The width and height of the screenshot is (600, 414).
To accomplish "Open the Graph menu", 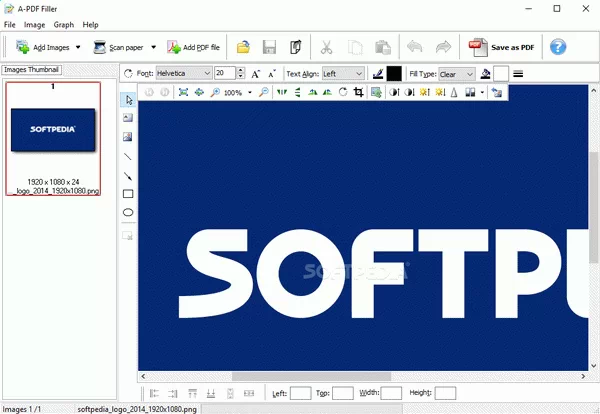I will 63,24.
